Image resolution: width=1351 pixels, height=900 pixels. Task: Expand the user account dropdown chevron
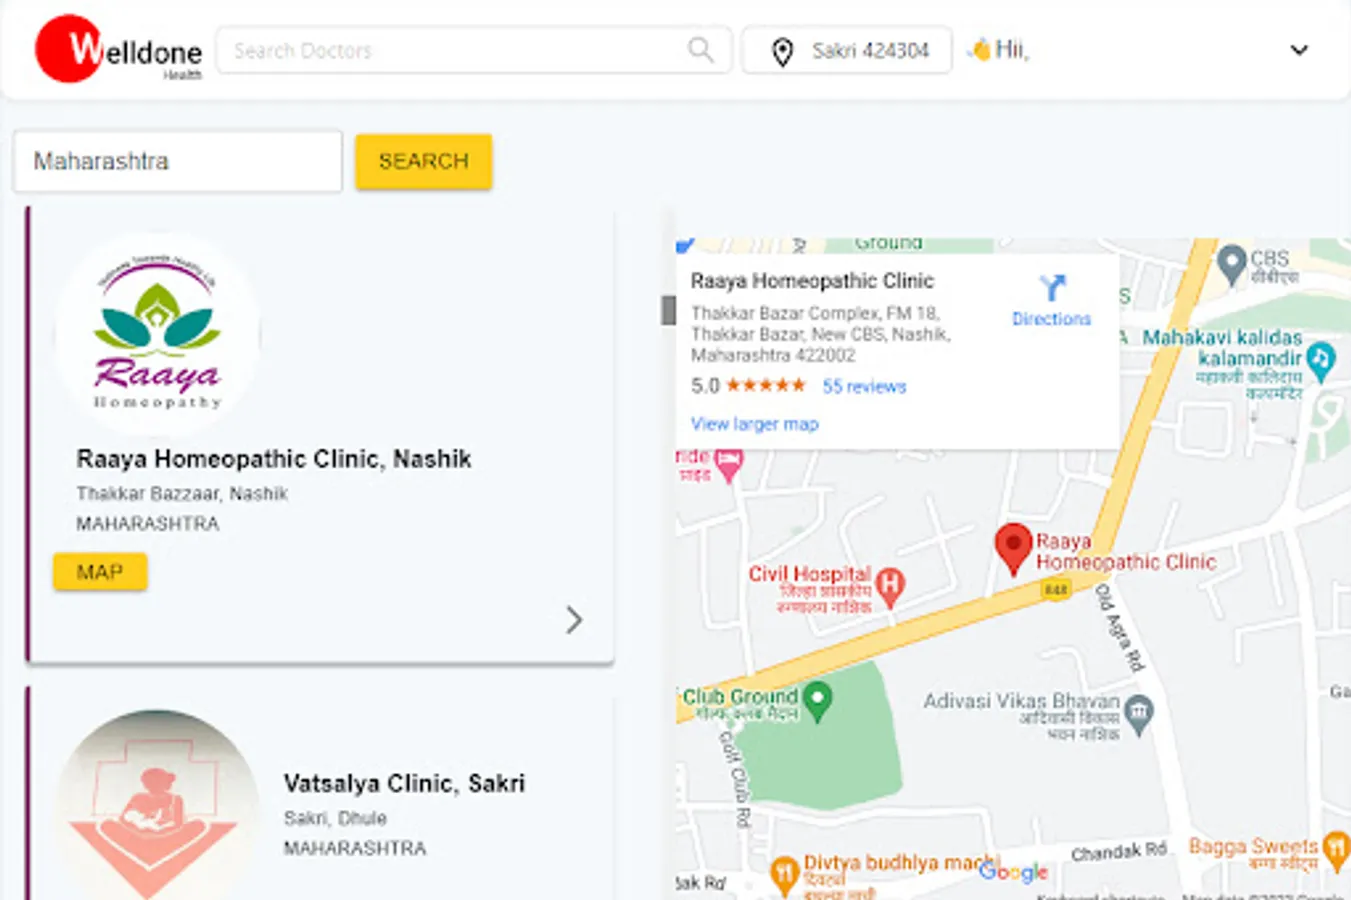tap(1299, 50)
